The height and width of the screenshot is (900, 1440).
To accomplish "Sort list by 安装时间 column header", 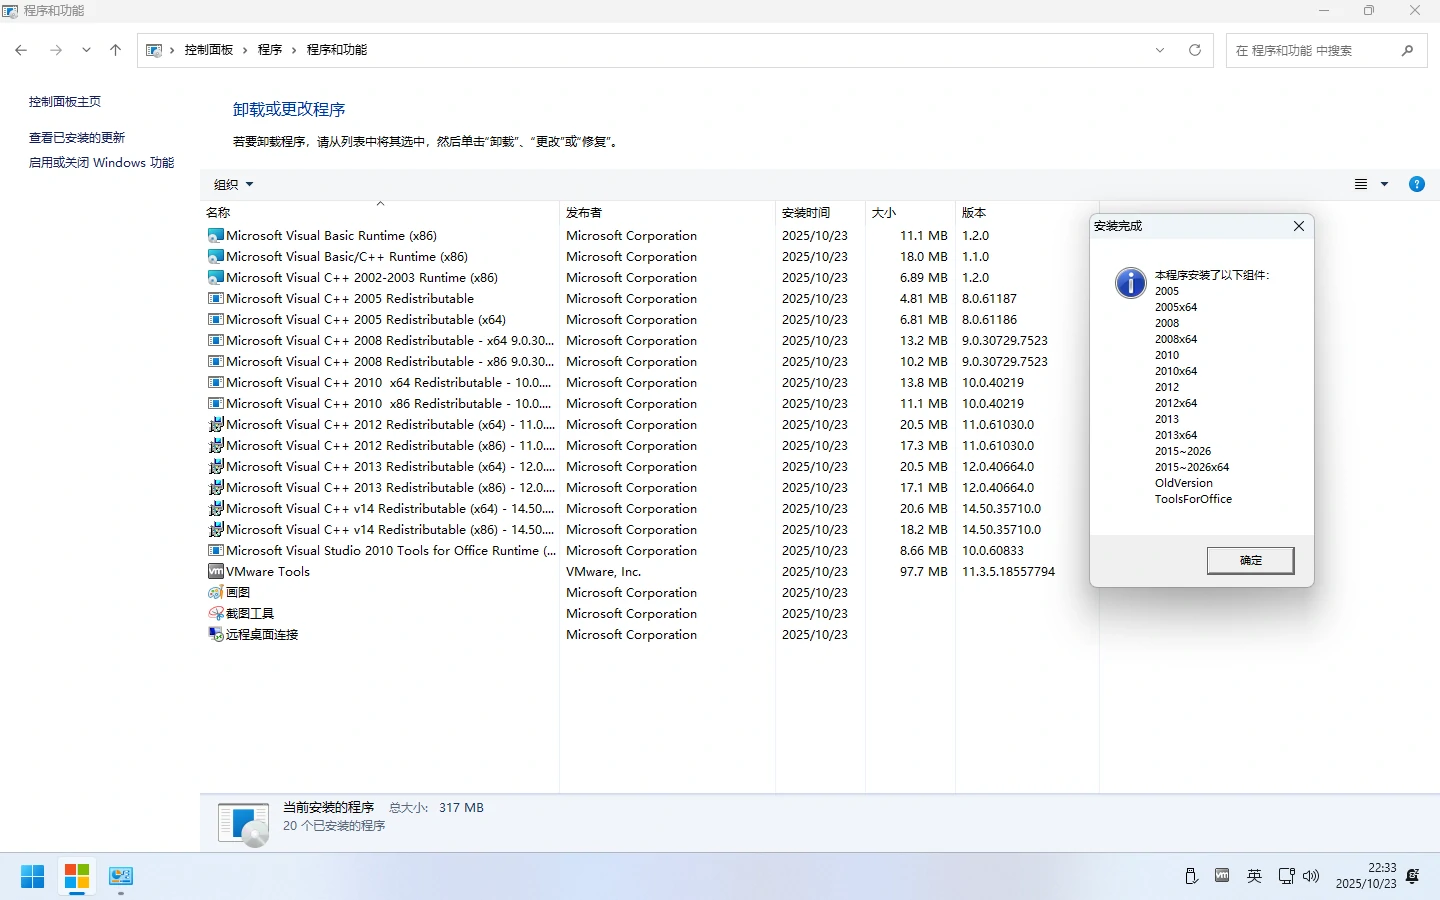I will 806,213.
